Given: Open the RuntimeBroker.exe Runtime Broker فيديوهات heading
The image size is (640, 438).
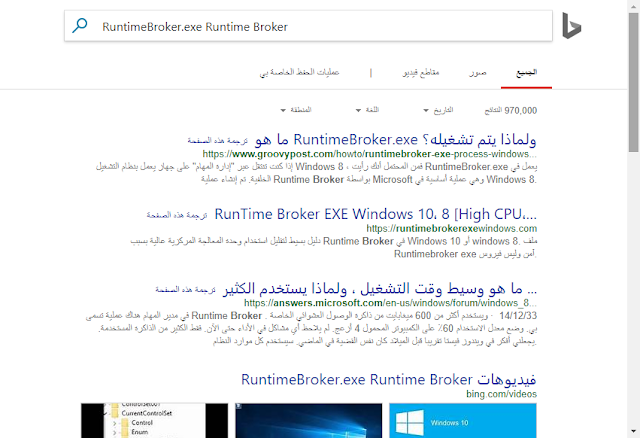Looking at the screenshot, I should (389, 380).
